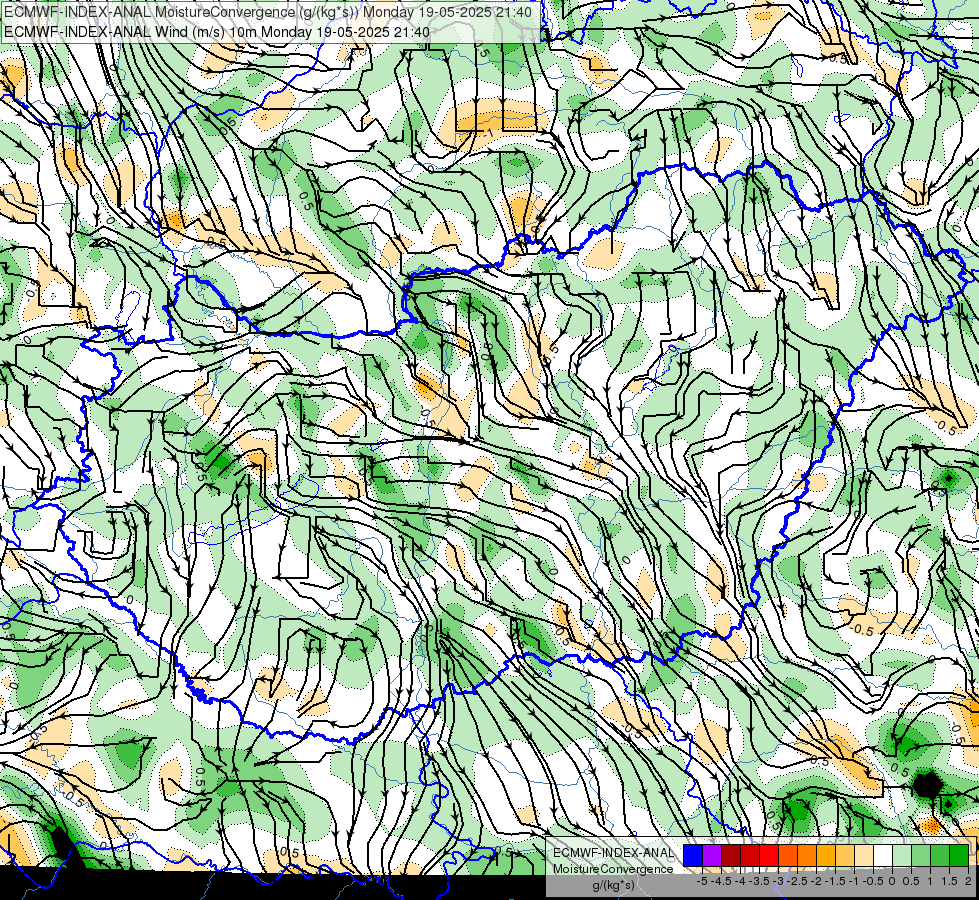Viewport: 979px width, 900px height.
Task: Pick the peach legend swatch left of white
Action: pyautogui.click(x=863, y=855)
